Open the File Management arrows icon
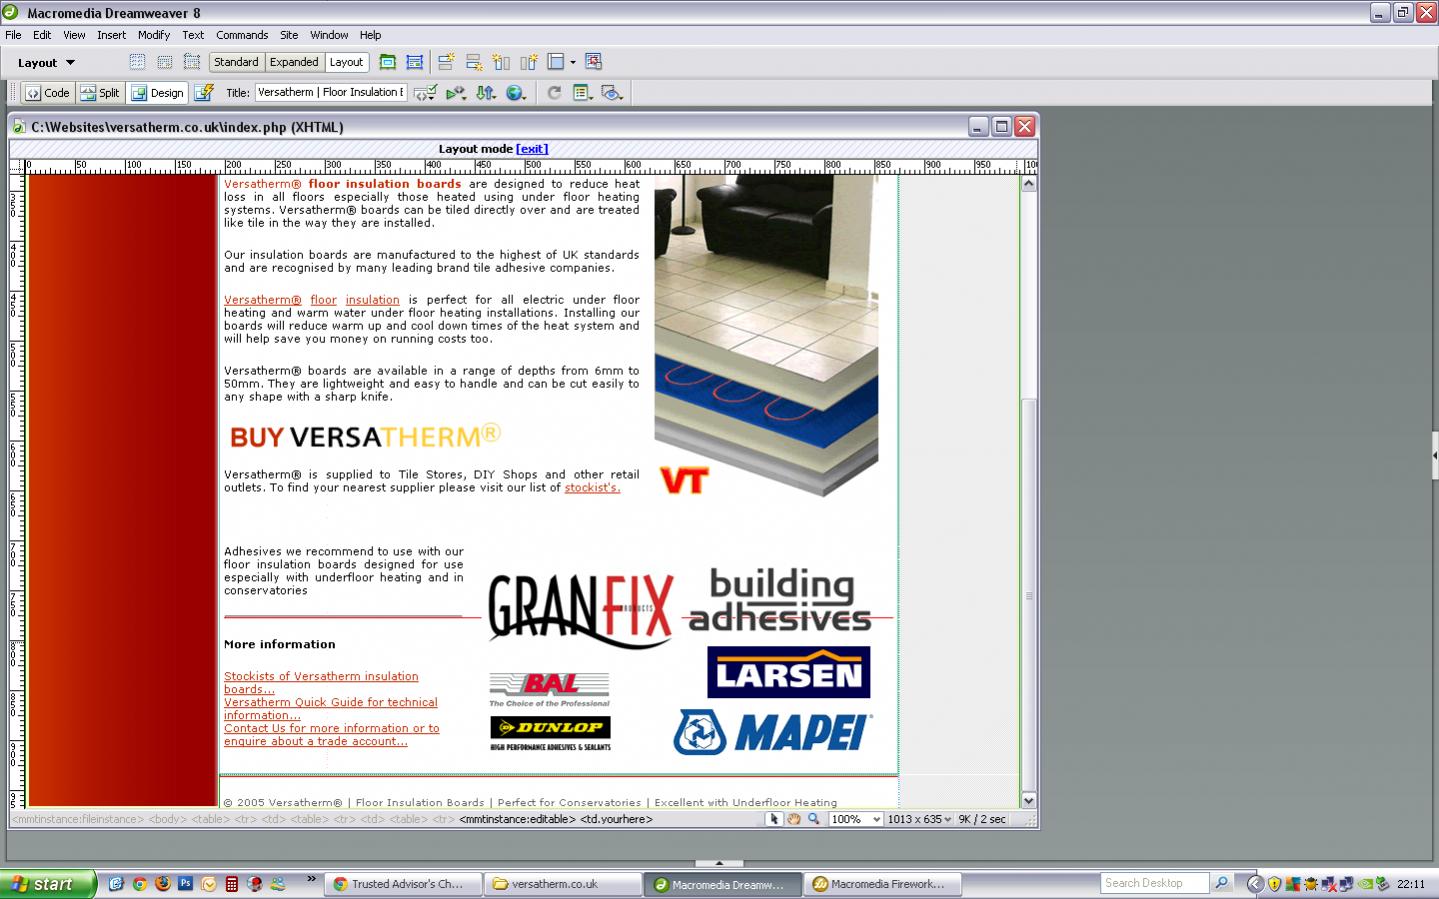The height and width of the screenshot is (899, 1439). [x=486, y=92]
